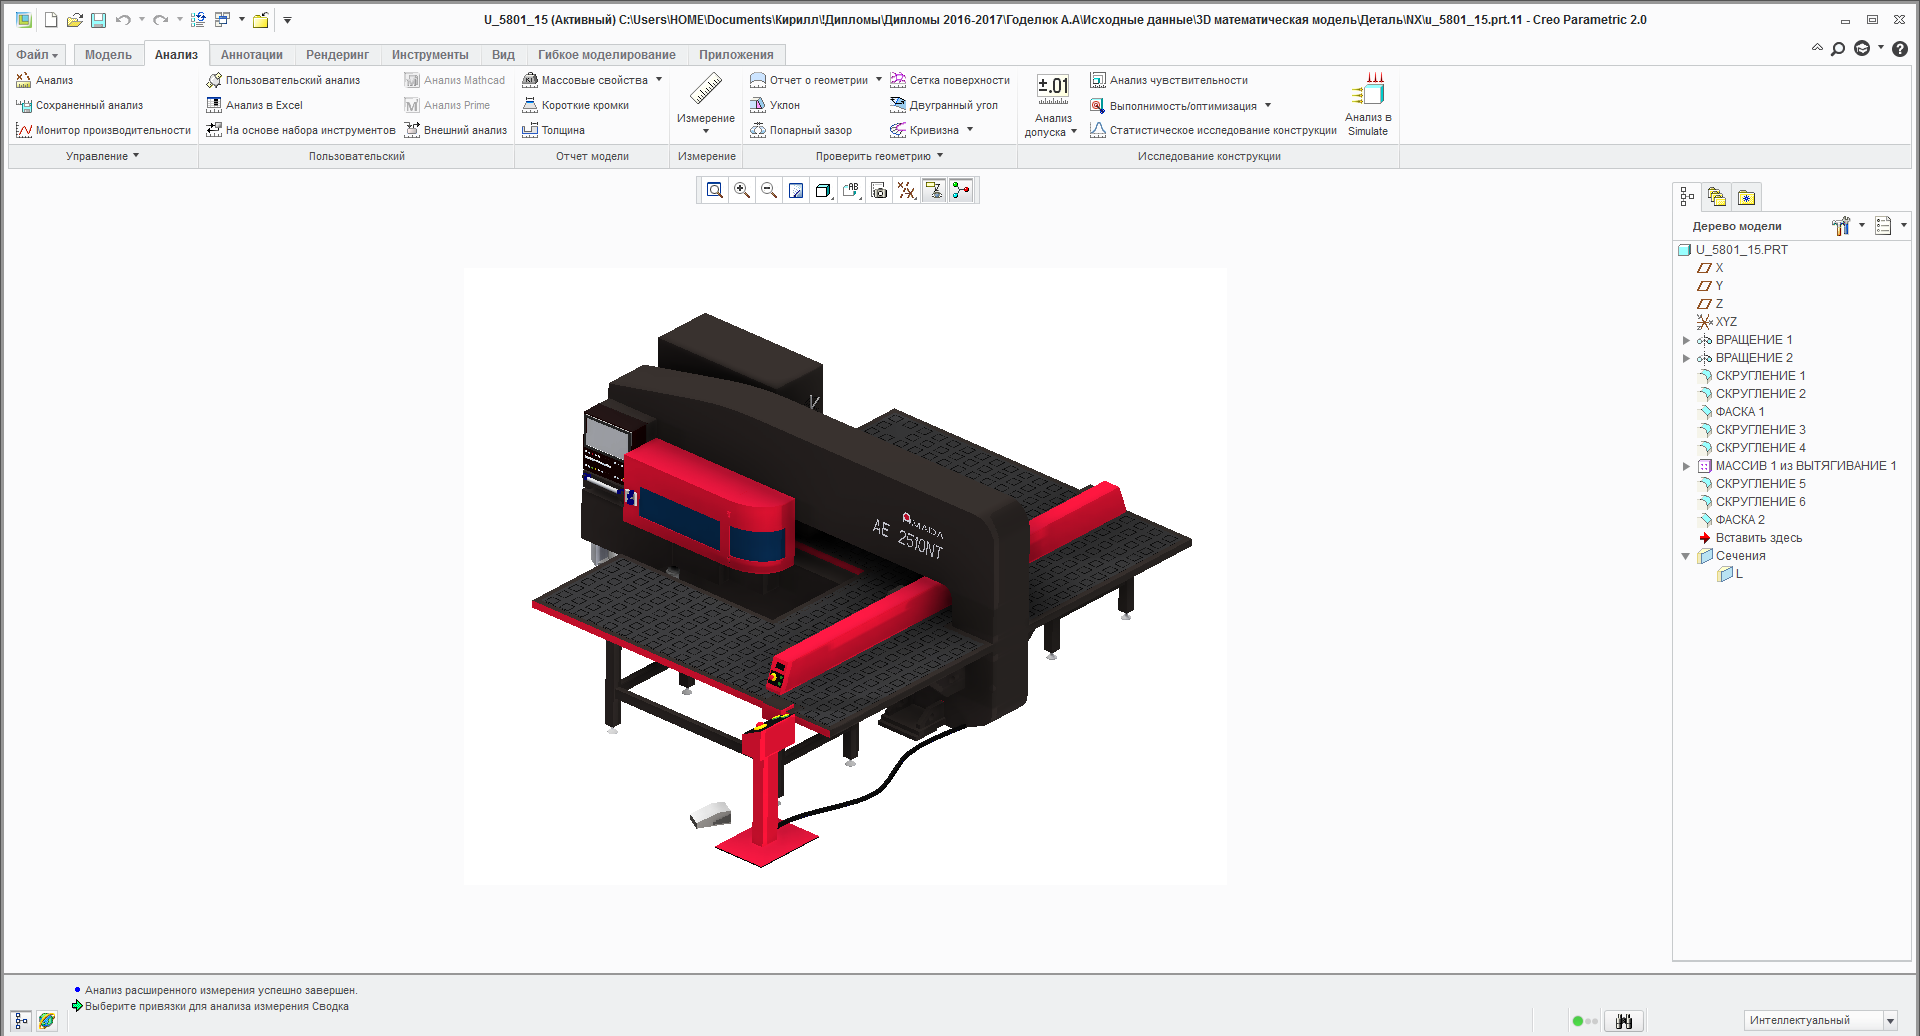Toggle spin center display icon
The width and height of the screenshot is (1920, 1036).
961,190
